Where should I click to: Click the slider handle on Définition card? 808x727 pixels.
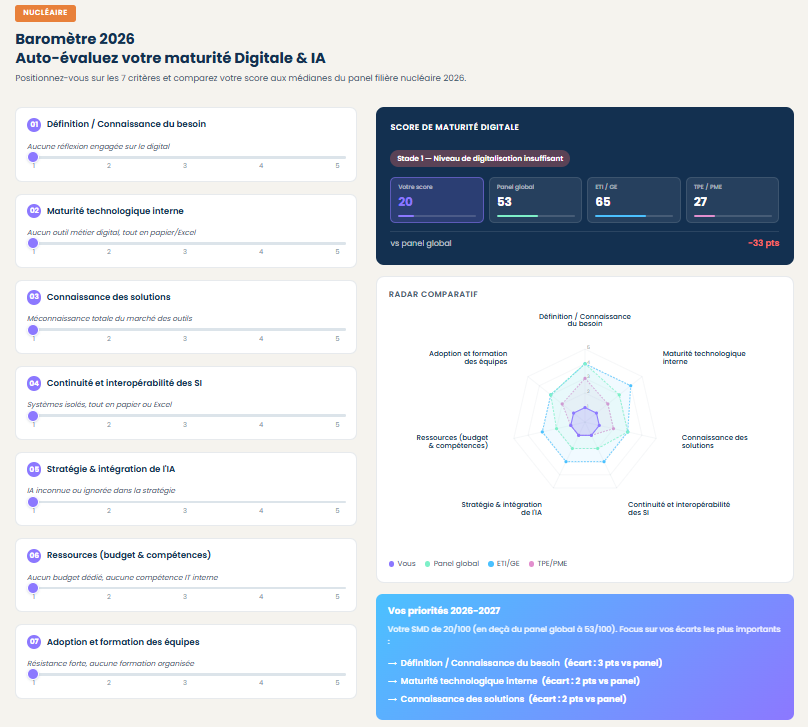(x=33, y=157)
